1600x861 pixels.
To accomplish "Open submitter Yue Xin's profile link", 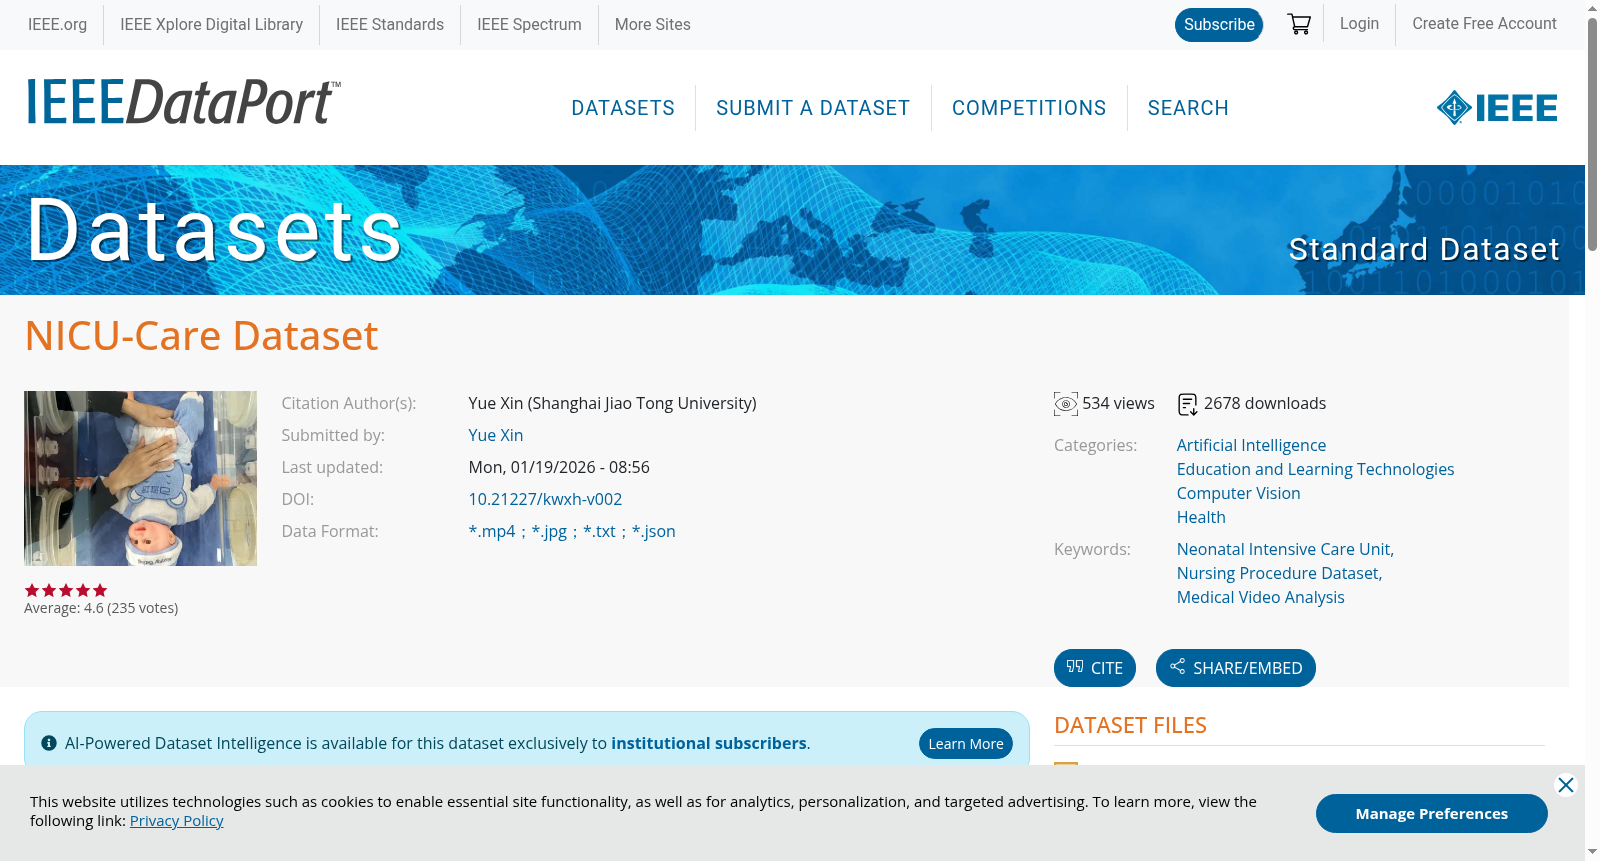I will 496,435.
